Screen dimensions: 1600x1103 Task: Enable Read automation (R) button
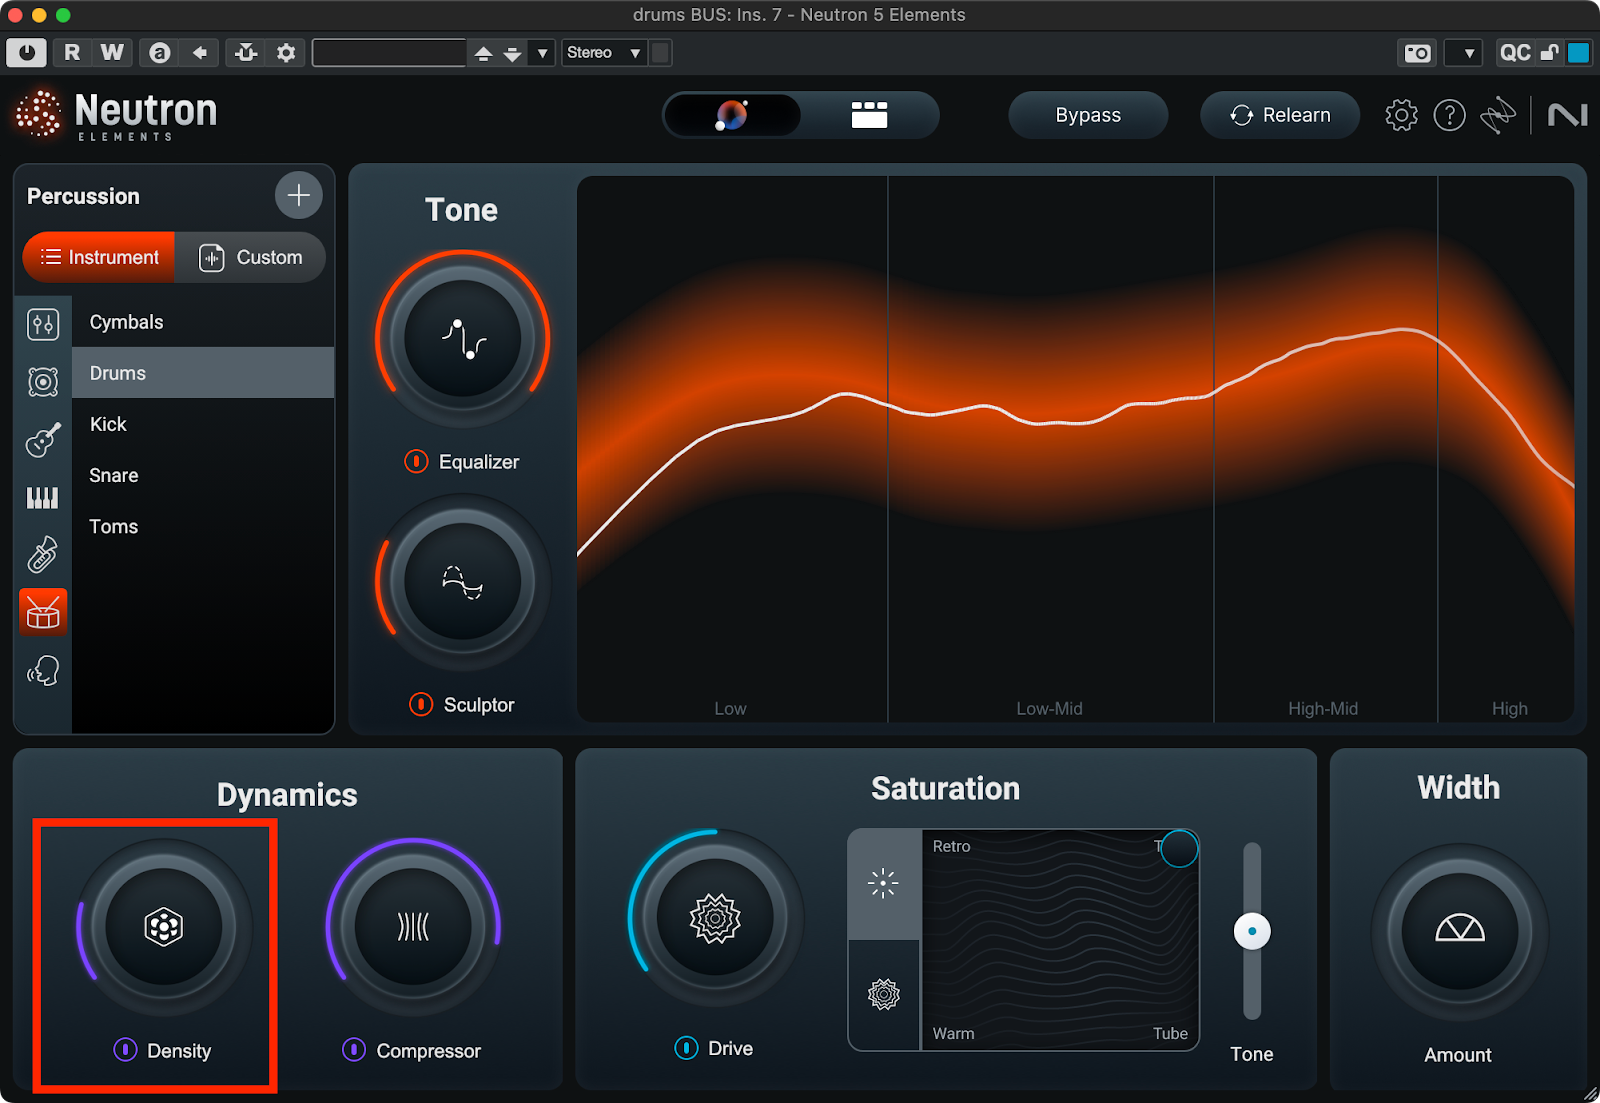click(72, 53)
